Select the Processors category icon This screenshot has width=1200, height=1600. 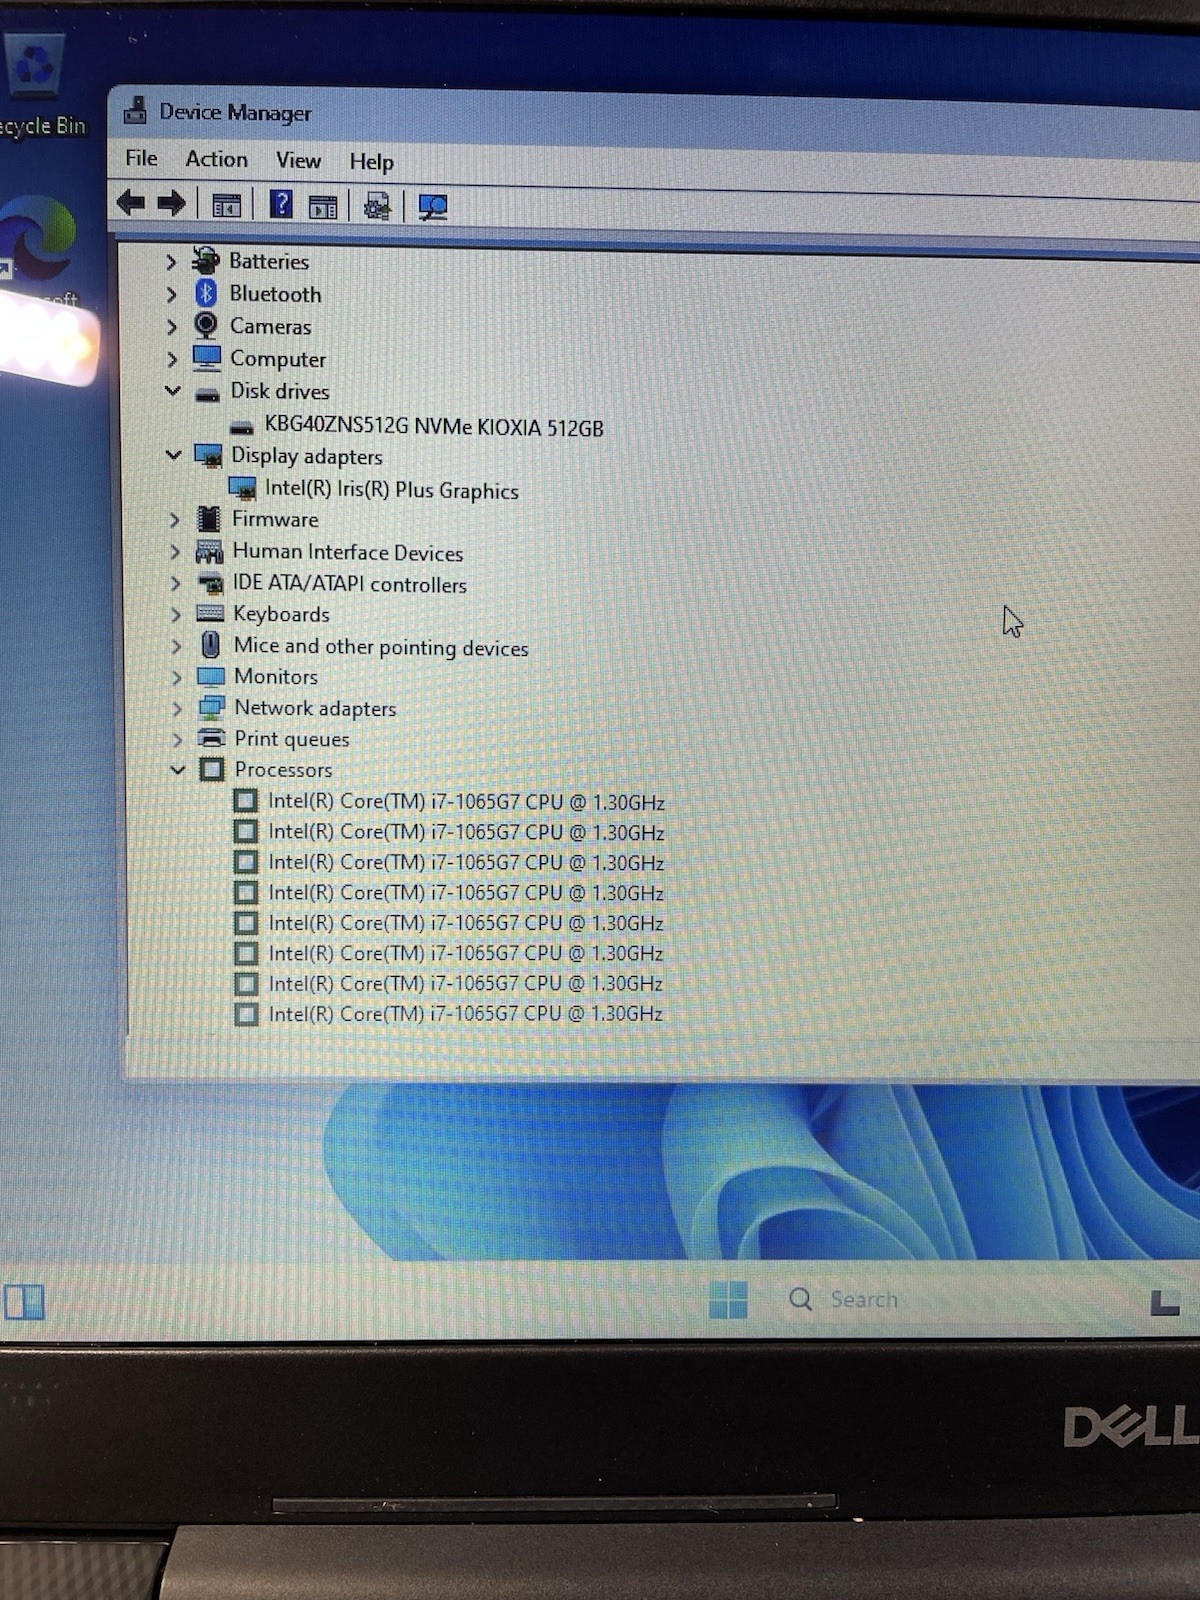click(x=212, y=769)
